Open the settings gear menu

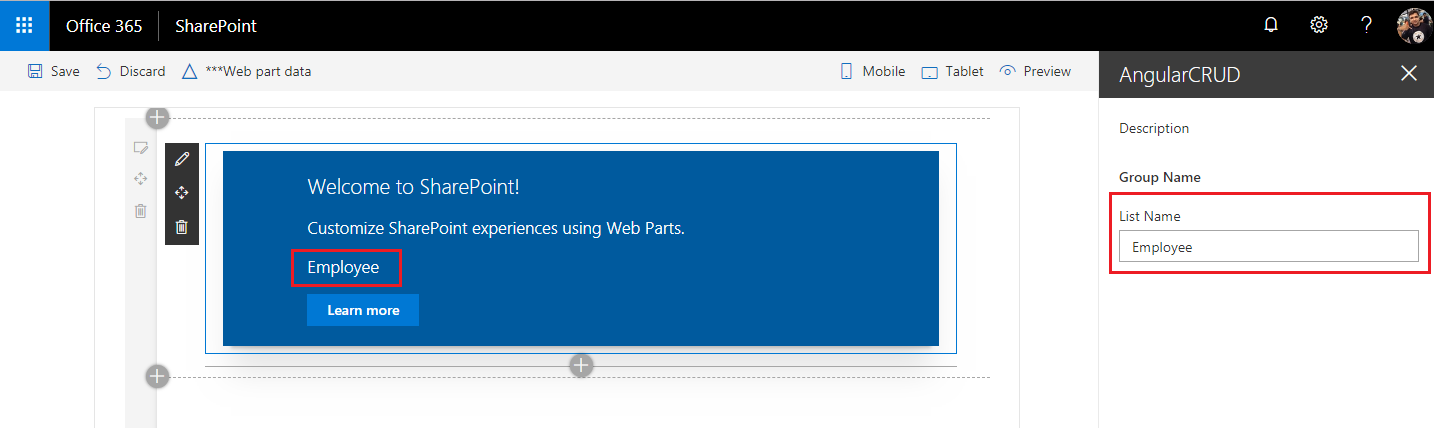pyautogui.click(x=1319, y=25)
